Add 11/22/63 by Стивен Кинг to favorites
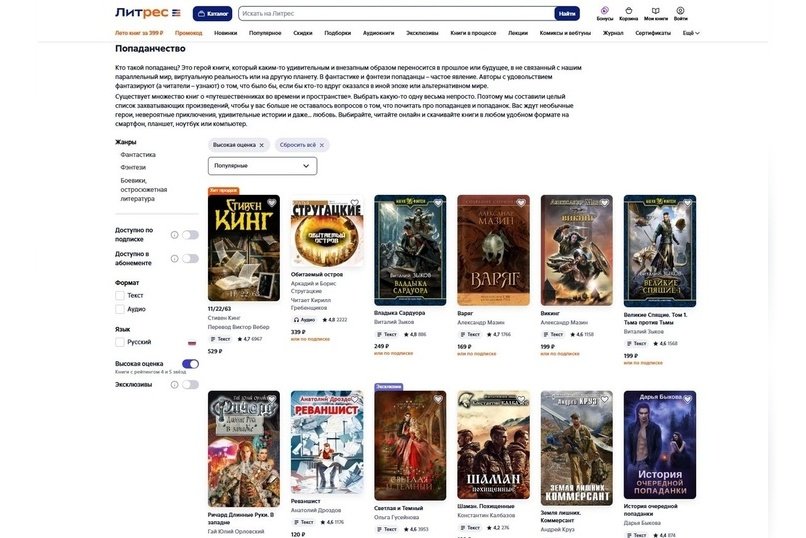Viewport: 806px width, 538px height. point(271,203)
